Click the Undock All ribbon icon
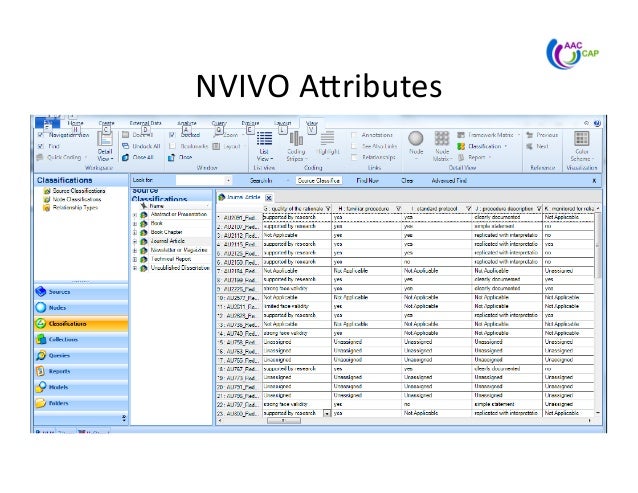The height and width of the screenshot is (493, 638). click(126, 146)
